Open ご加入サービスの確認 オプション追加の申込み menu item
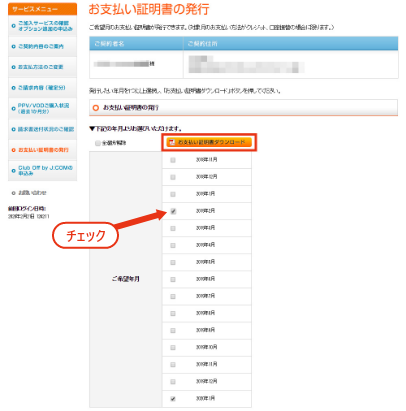The height and width of the screenshot is (411, 406). click(x=42, y=26)
